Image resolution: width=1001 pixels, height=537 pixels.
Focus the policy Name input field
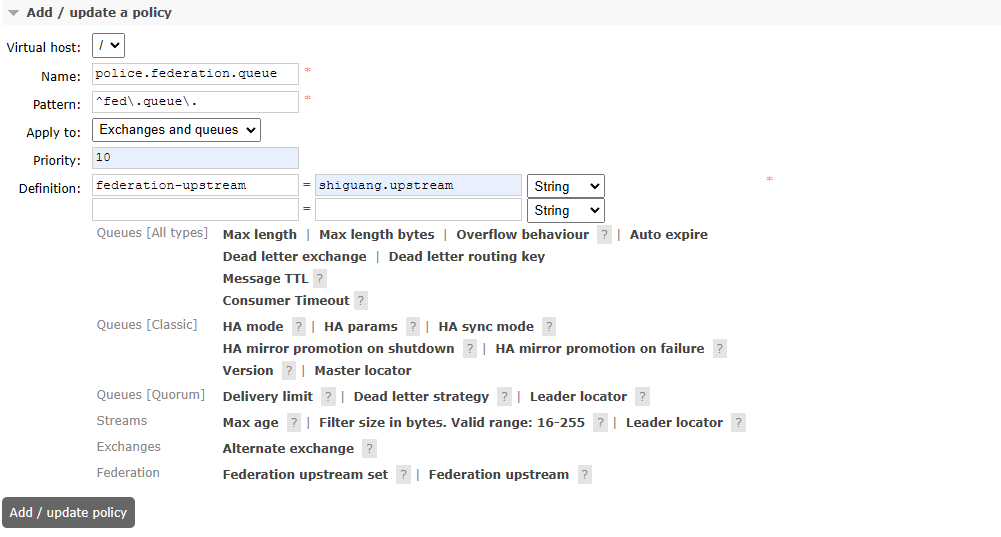(x=195, y=73)
